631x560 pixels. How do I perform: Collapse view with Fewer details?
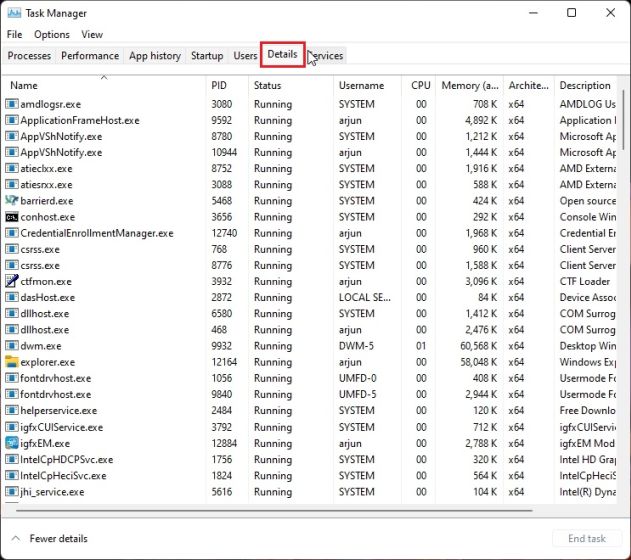tap(49, 538)
